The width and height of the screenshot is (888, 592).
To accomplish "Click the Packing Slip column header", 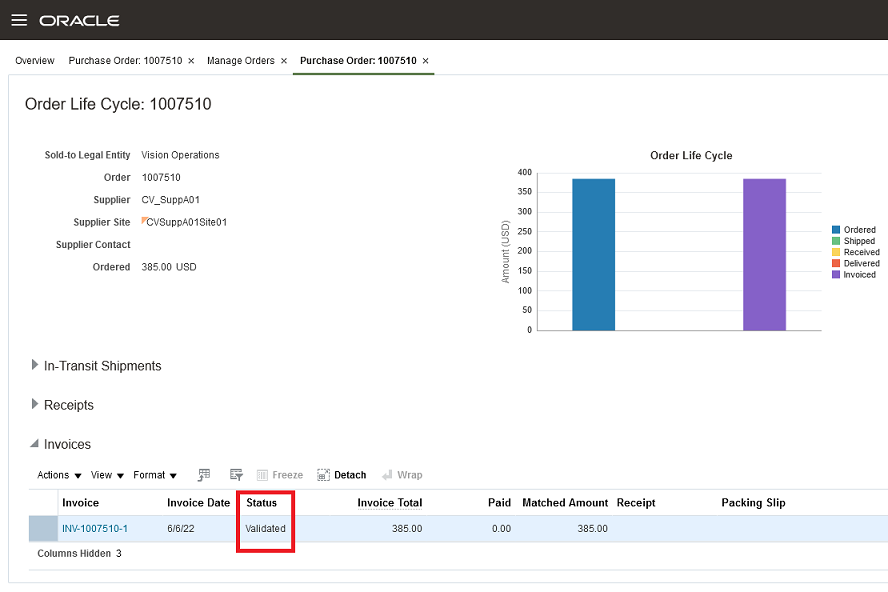I will (x=753, y=502).
